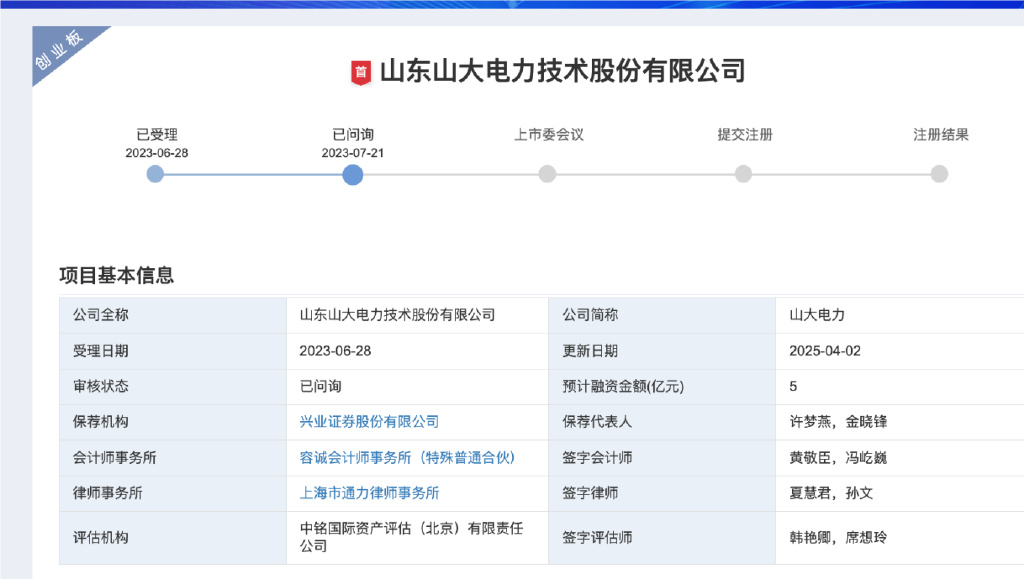Click the 中铭国际资产评估（北京）有限责任公司 value

pos(411,537)
